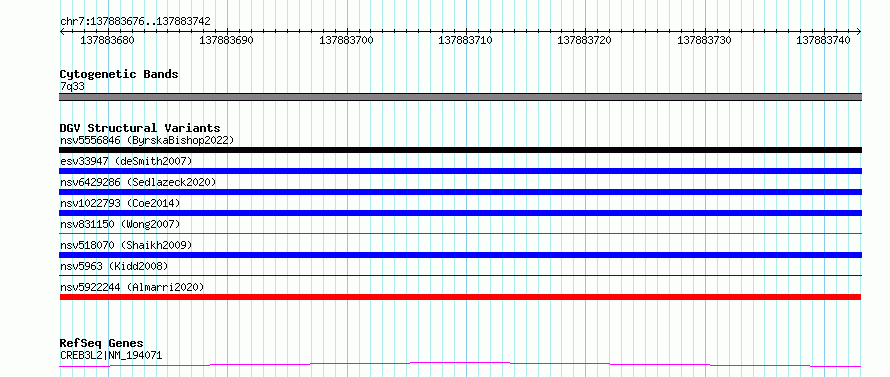890x377 pixels.
Task: Select the red nsv5922244 variant bar
Action: (x=460, y=297)
